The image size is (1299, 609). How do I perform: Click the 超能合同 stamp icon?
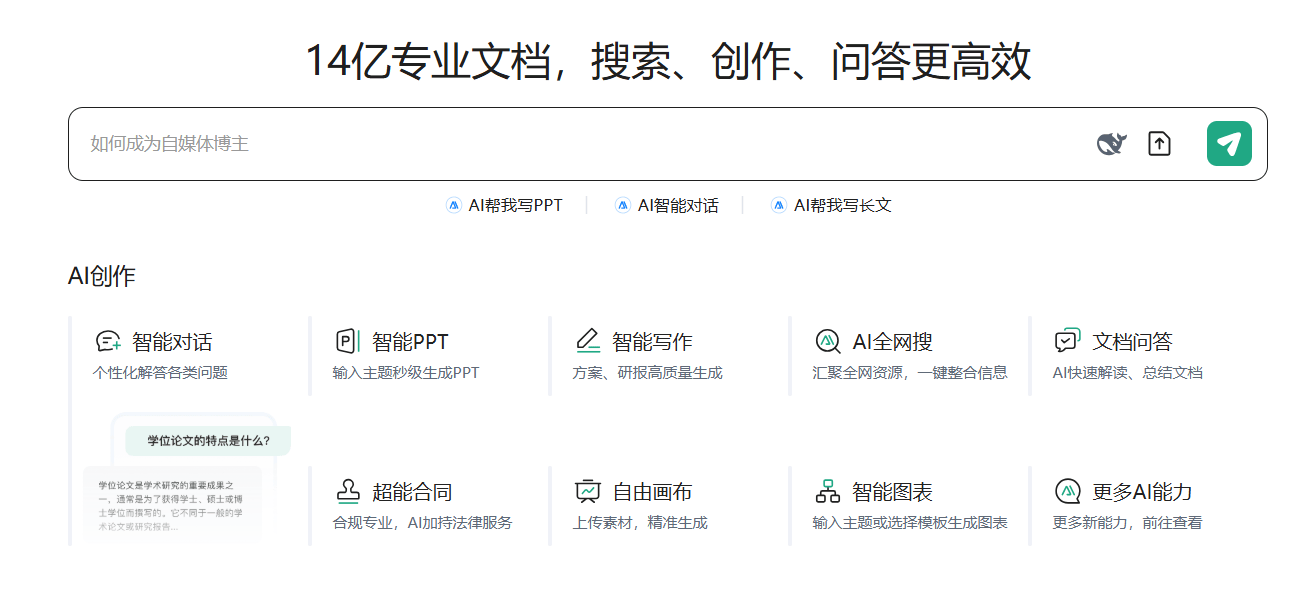click(347, 492)
